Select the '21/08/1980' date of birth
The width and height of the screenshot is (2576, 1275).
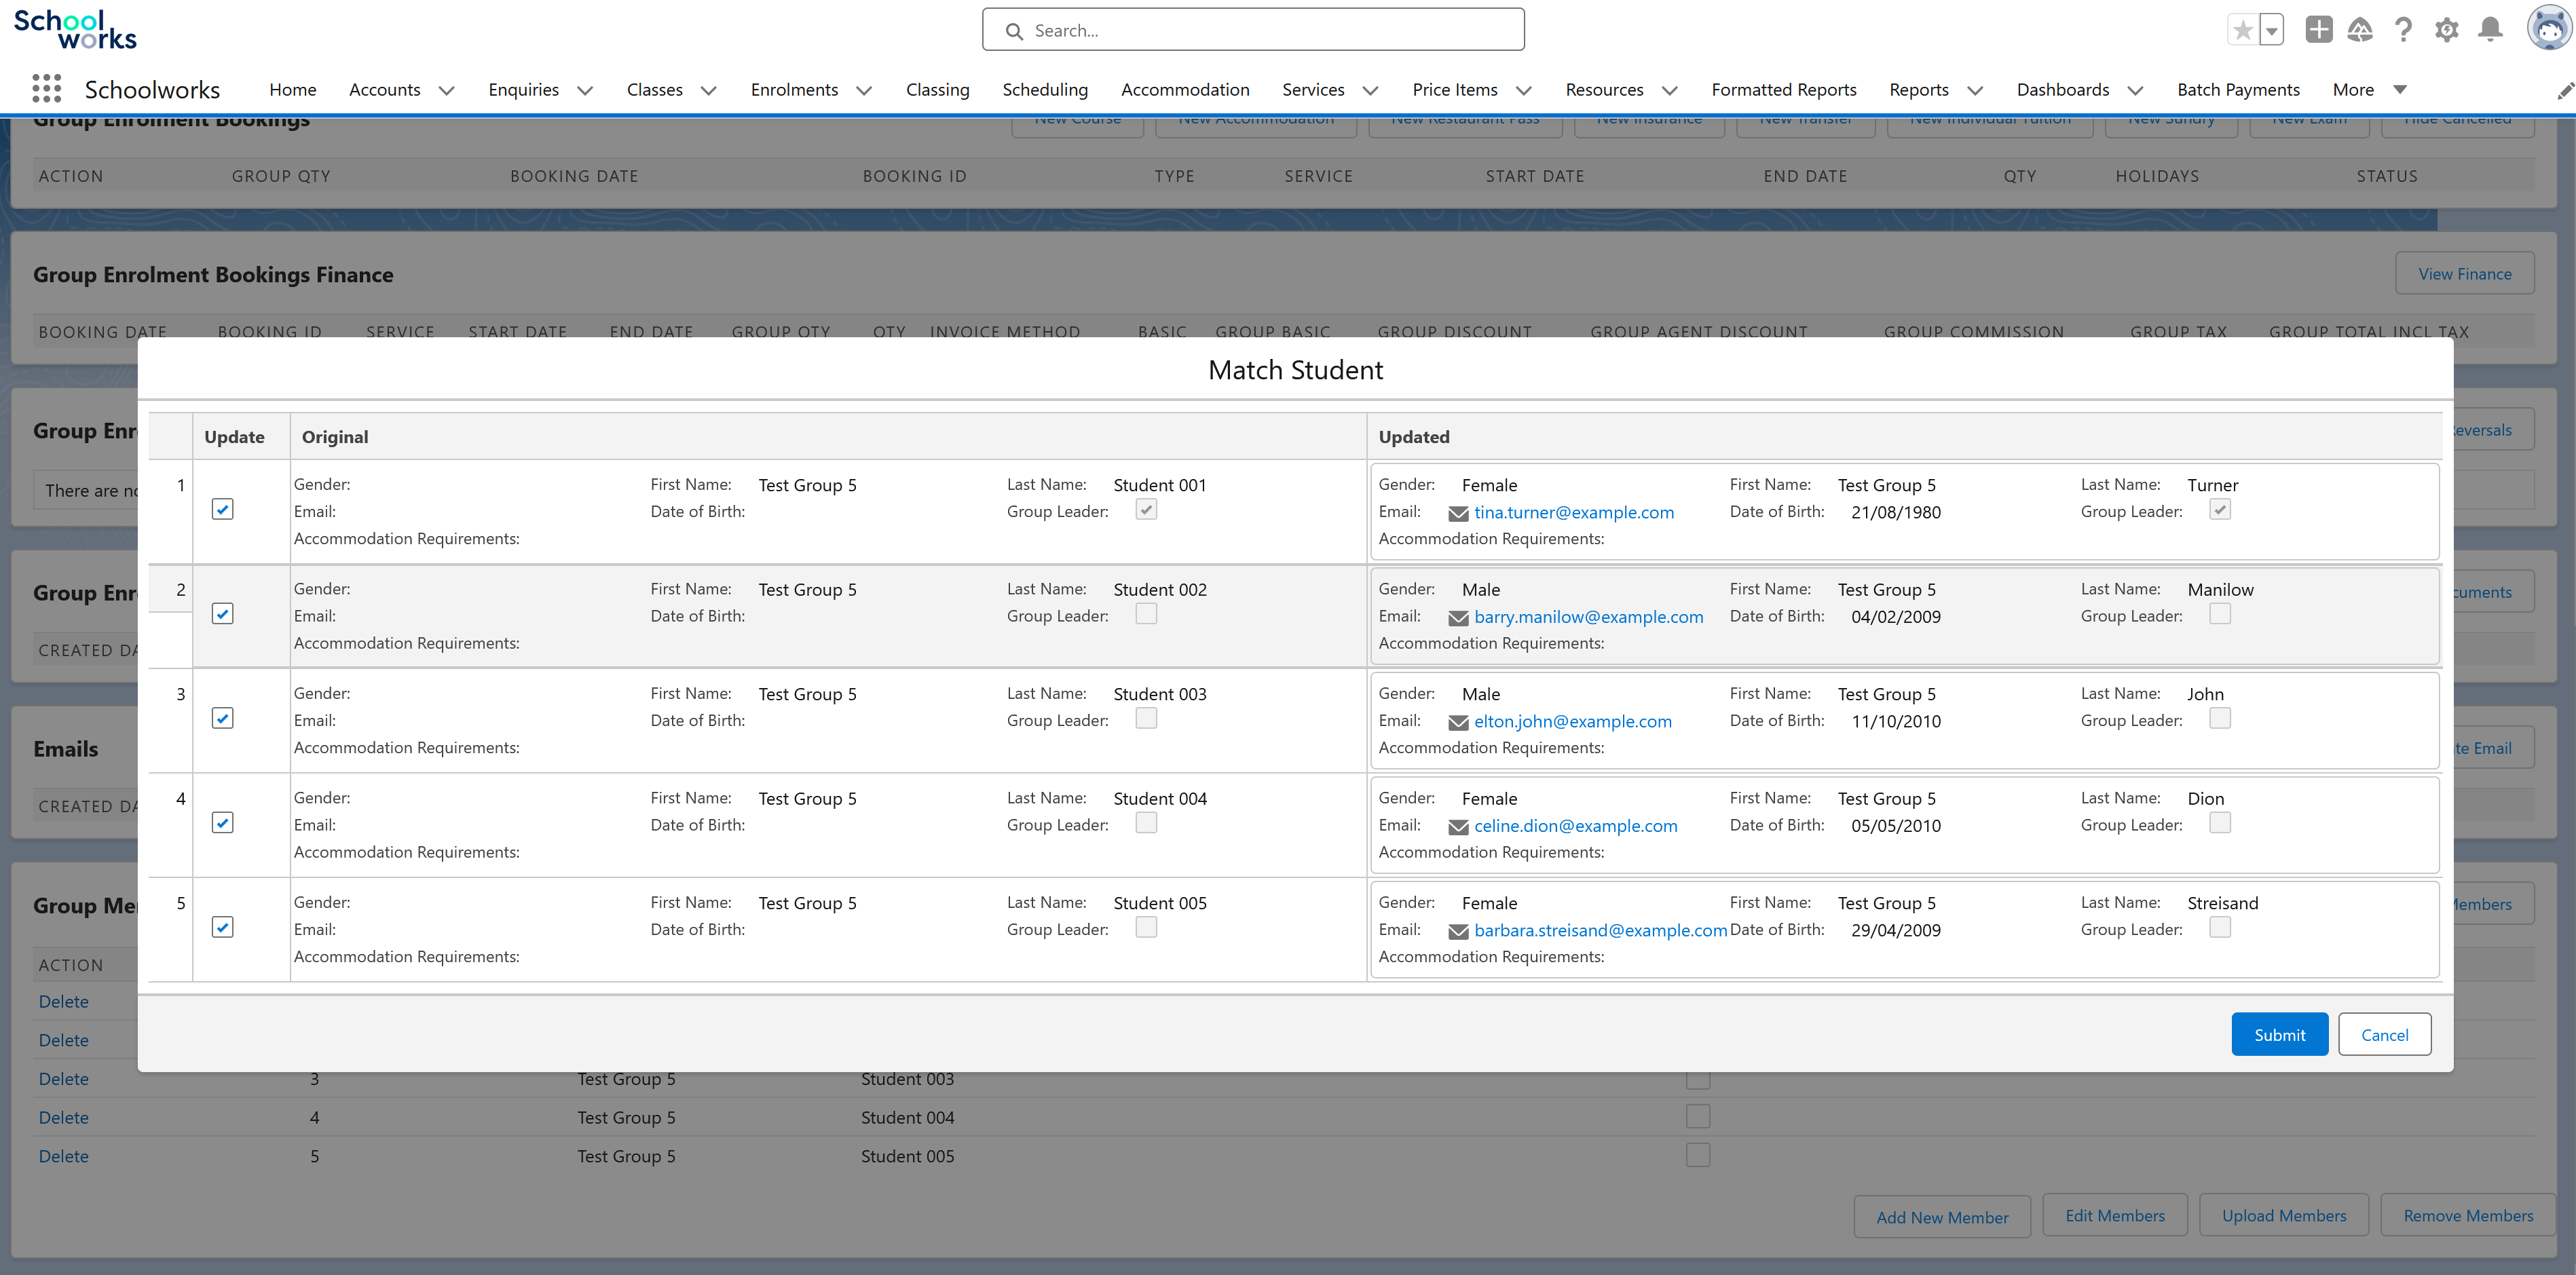[1895, 513]
